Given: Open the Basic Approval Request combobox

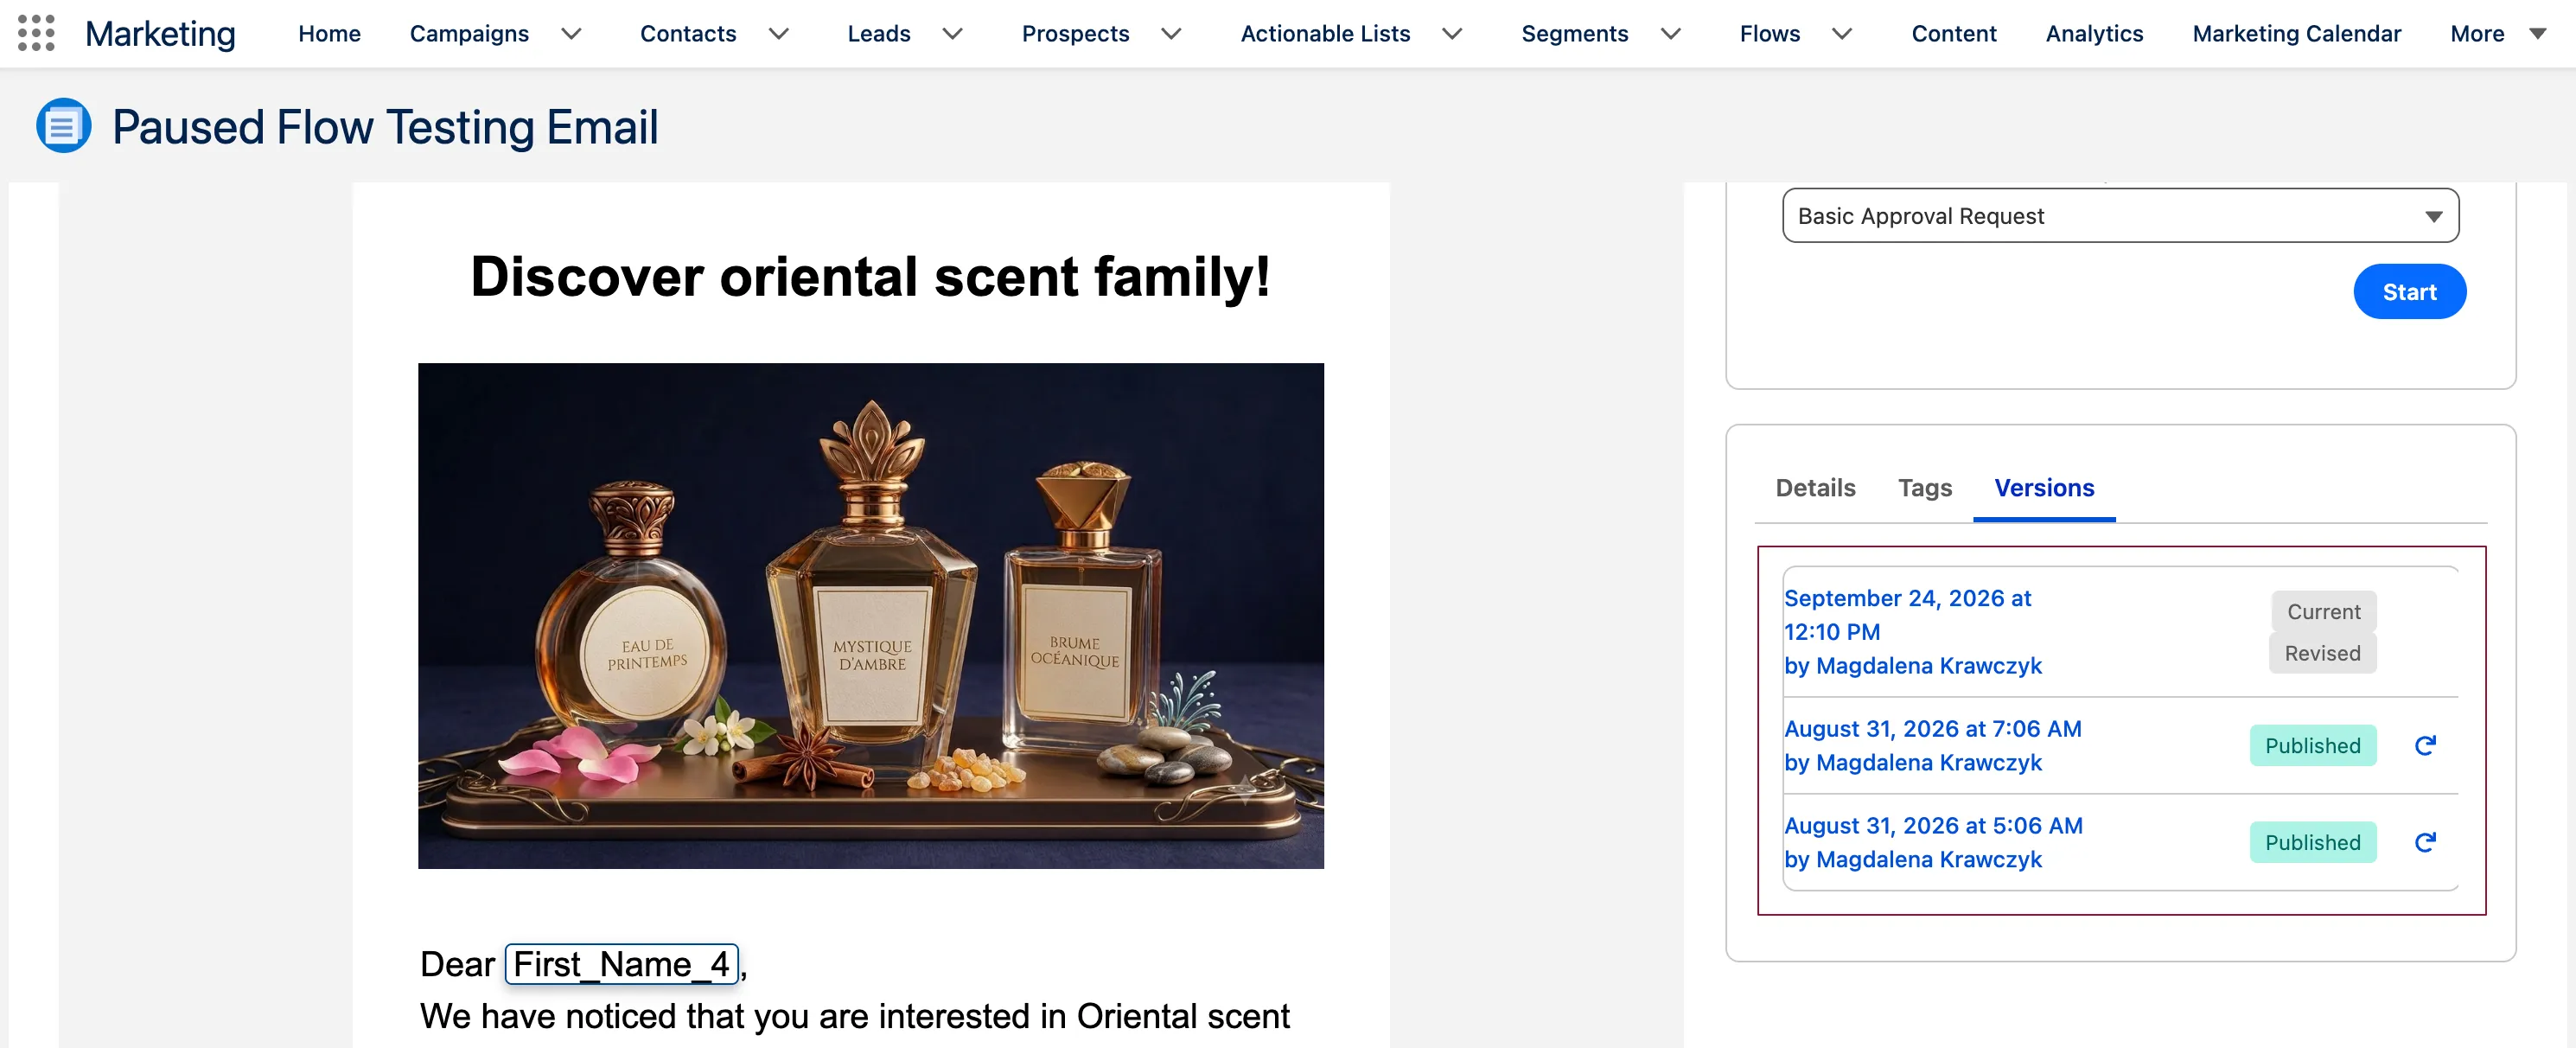Looking at the screenshot, I should coord(2120,216).
